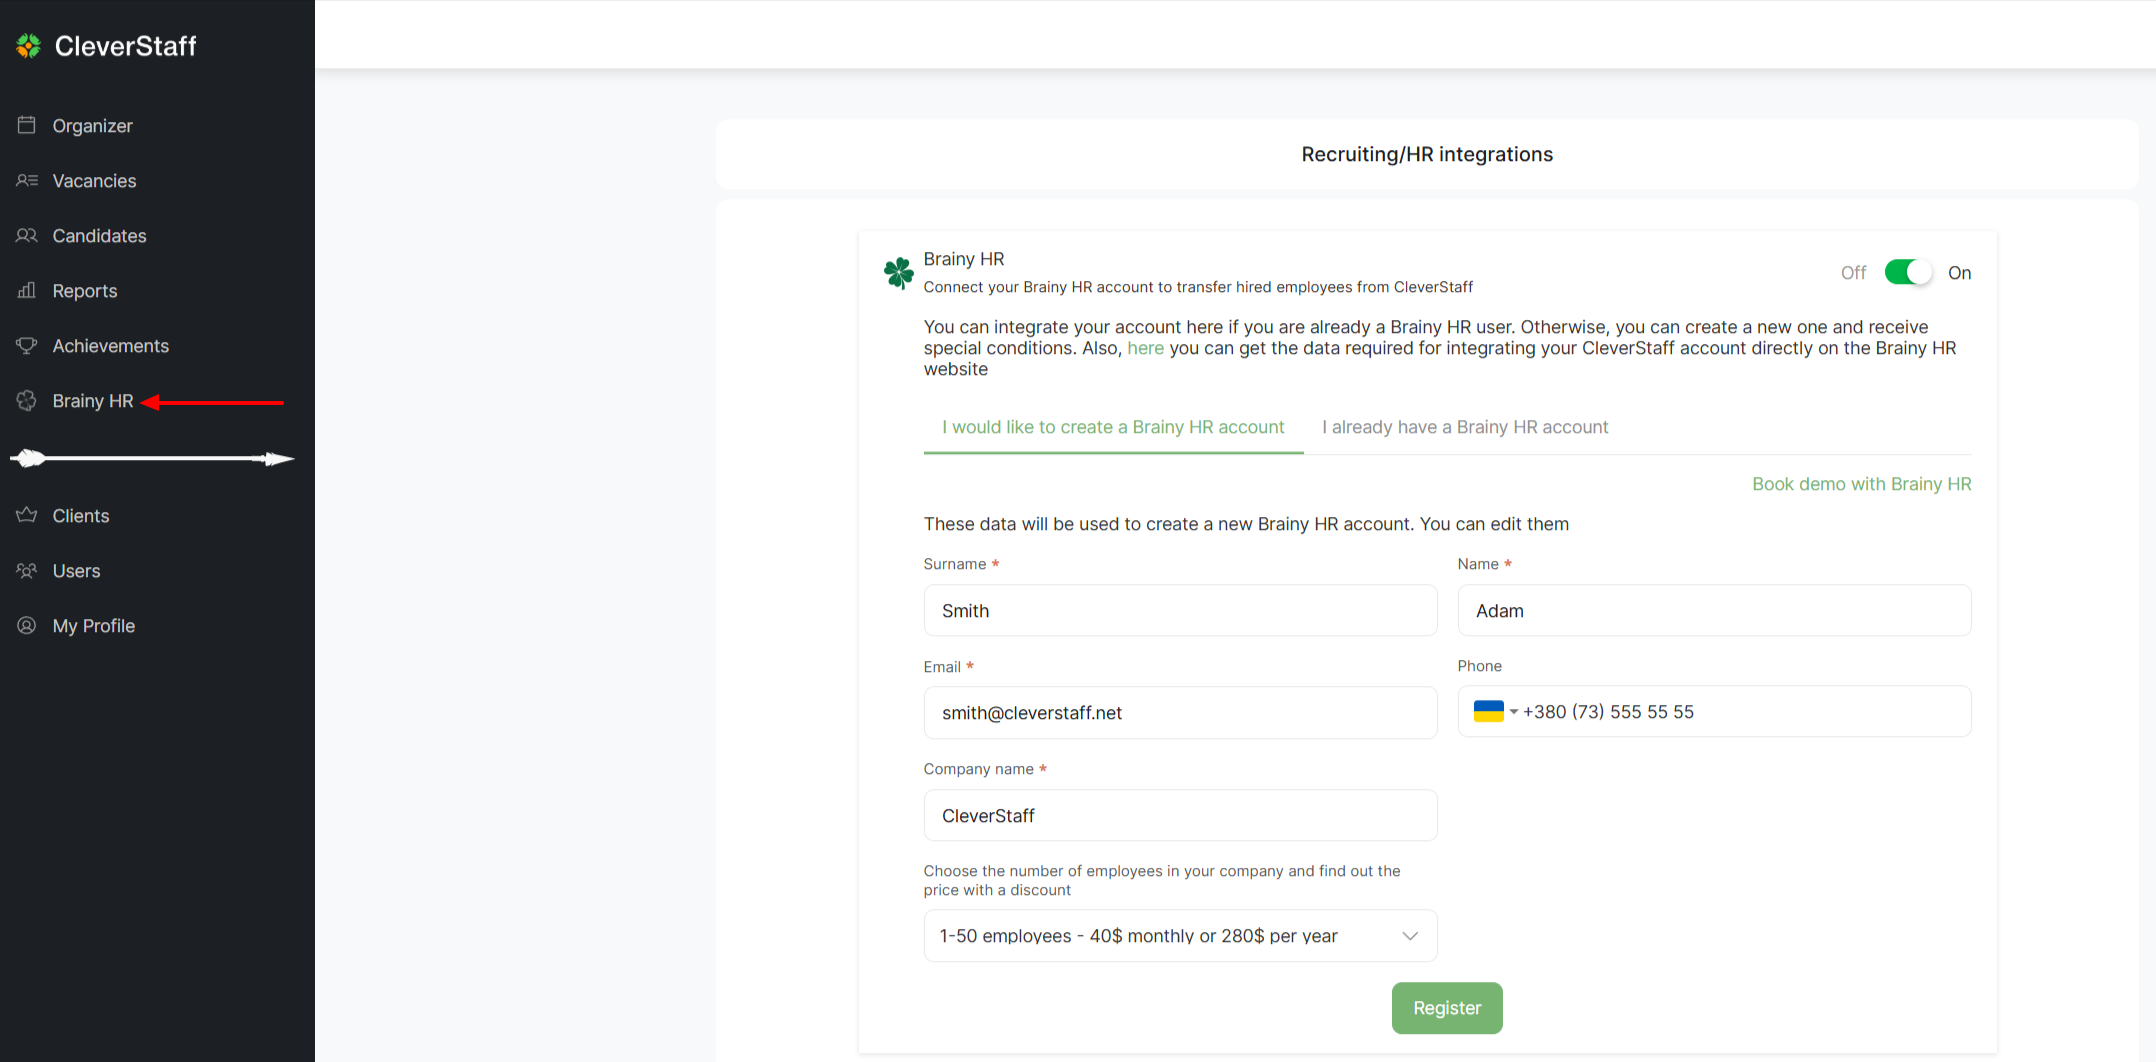Click the Clients crown icon
2156x1062 pixels.
(x=27, y=515)
